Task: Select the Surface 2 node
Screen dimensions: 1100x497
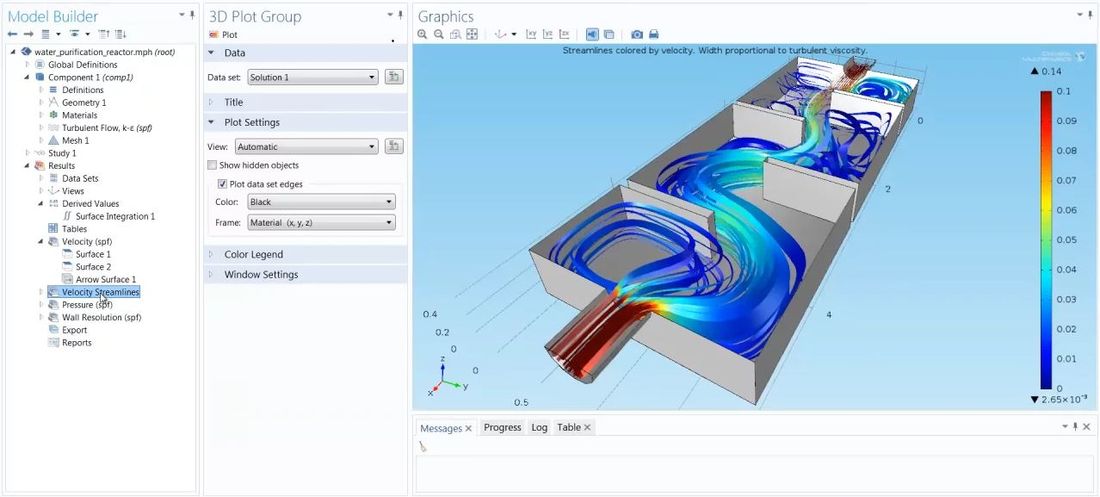Action: pos(93,267)
